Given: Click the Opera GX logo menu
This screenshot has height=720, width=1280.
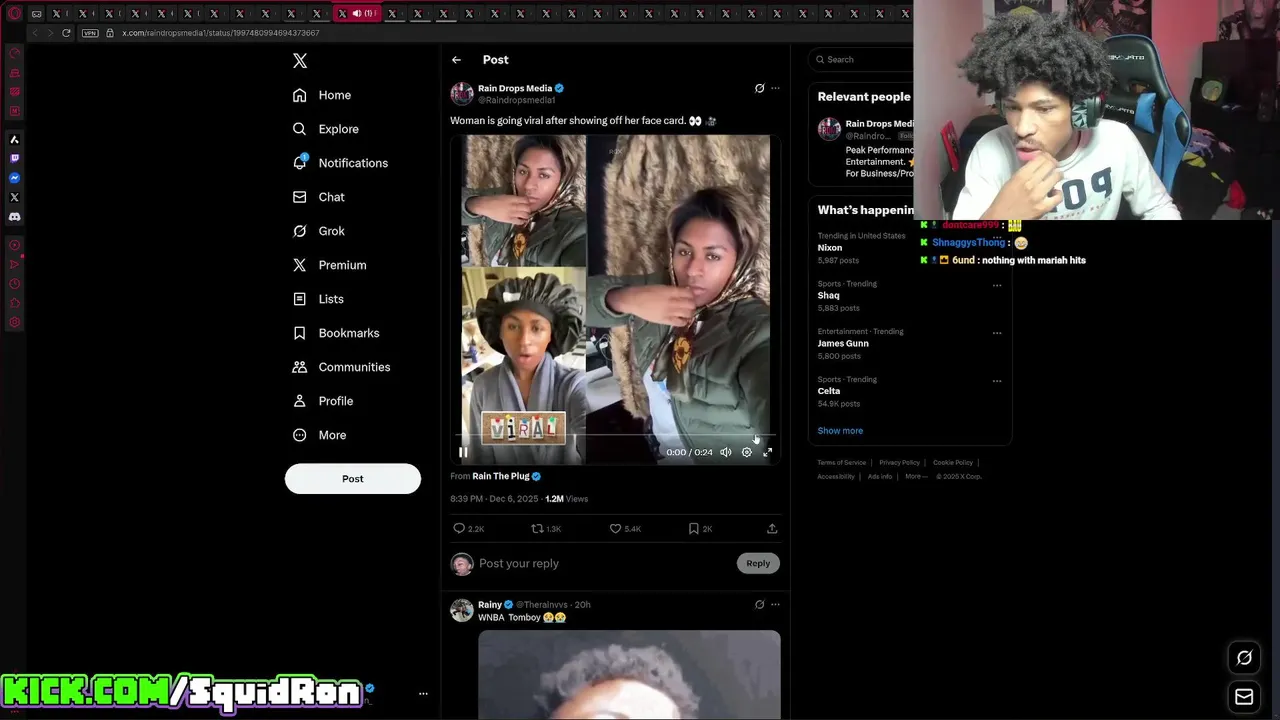Looking at the screenshot, I should pos(14,13).
